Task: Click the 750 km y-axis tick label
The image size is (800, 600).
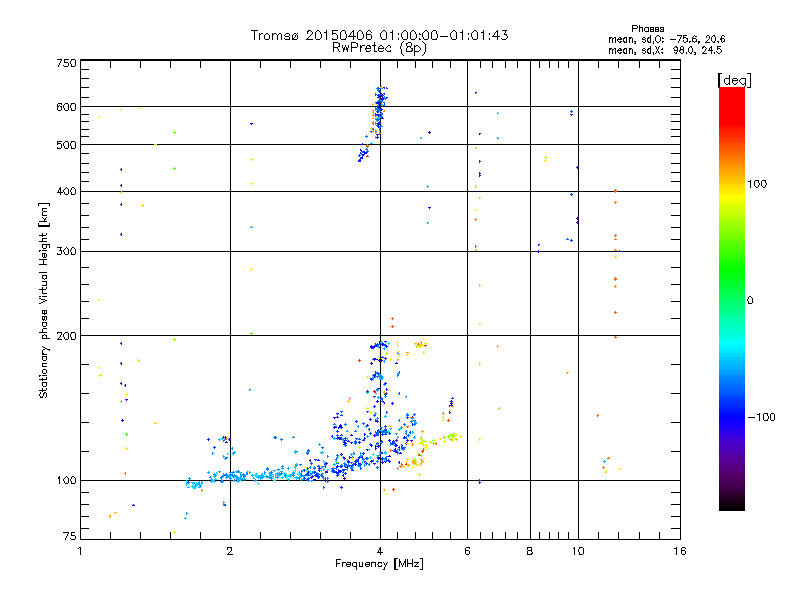Action: point(65,63)
